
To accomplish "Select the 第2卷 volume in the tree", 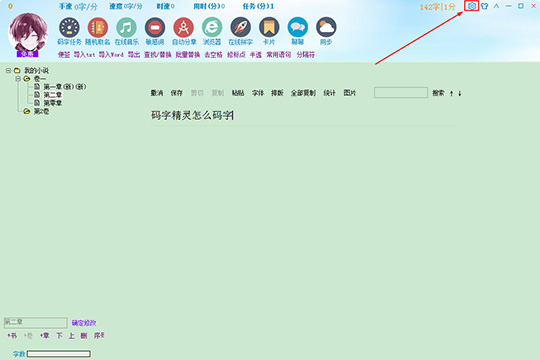I will pos(41,111).
